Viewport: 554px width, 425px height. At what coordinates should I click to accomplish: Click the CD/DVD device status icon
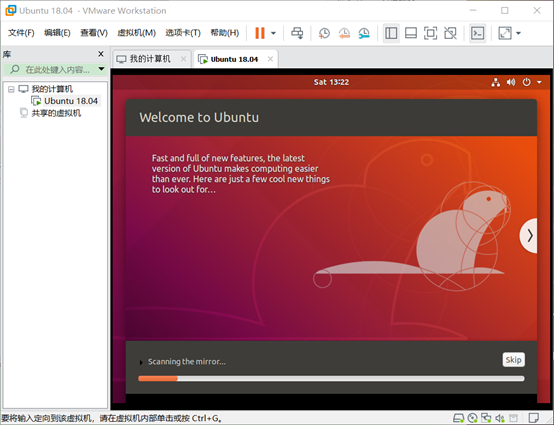click(472, 419)
